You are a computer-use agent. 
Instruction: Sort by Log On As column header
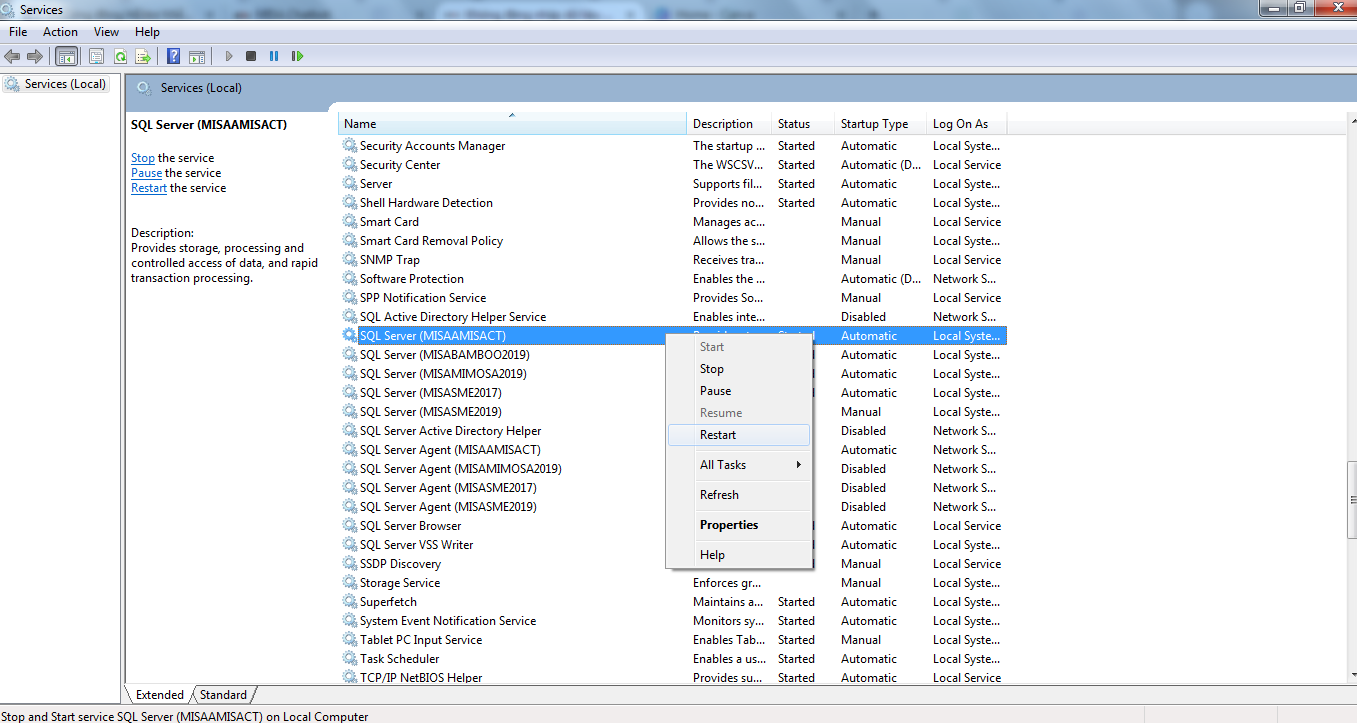click(967, 124)
